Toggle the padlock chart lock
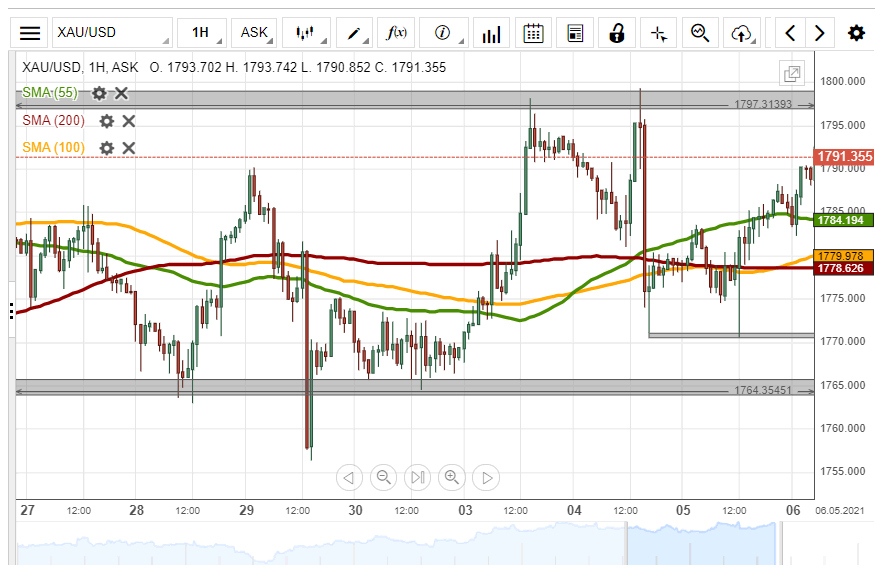 coord(617,33)
